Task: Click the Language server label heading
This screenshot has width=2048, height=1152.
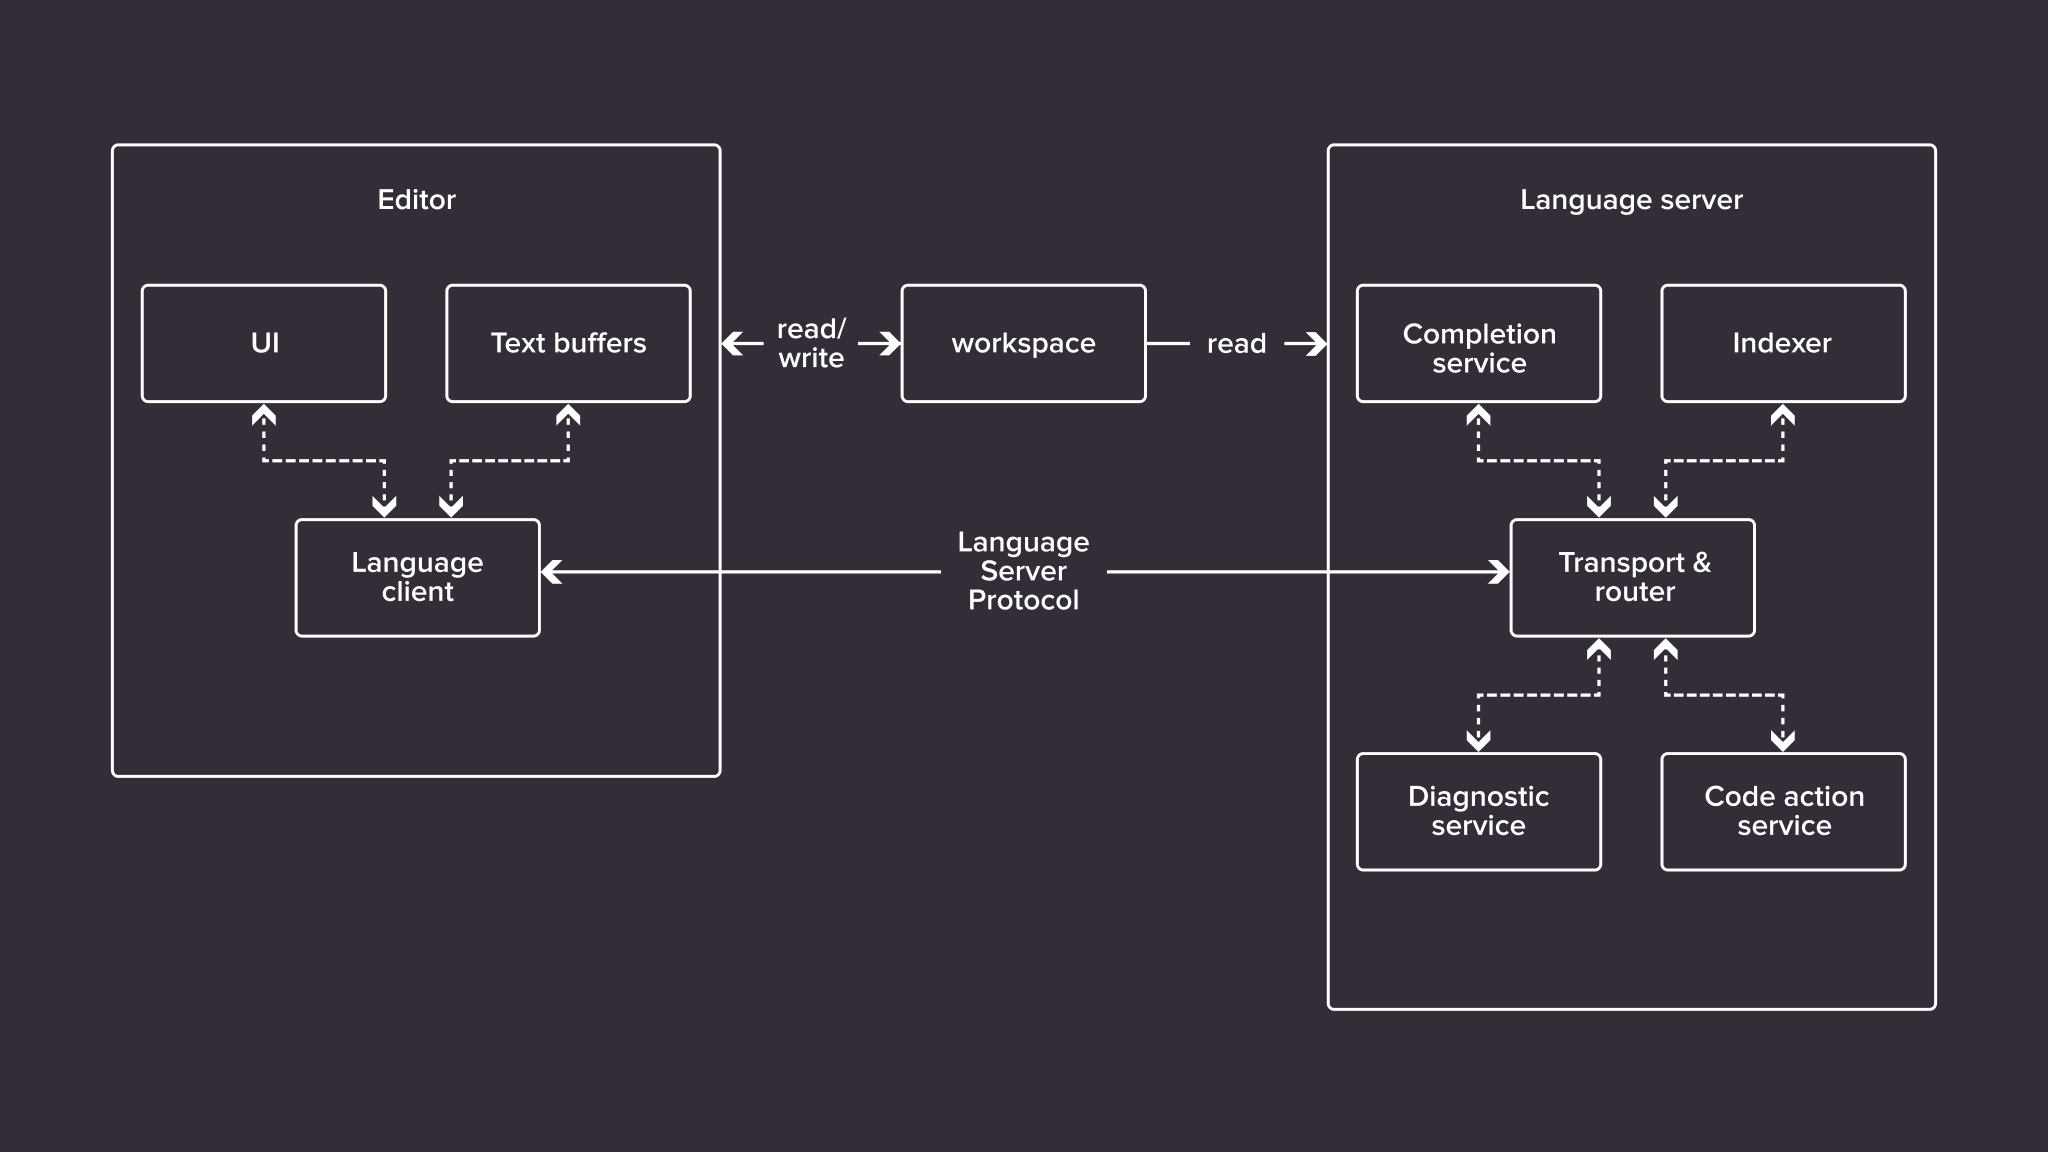Action: pos(1630,197)
